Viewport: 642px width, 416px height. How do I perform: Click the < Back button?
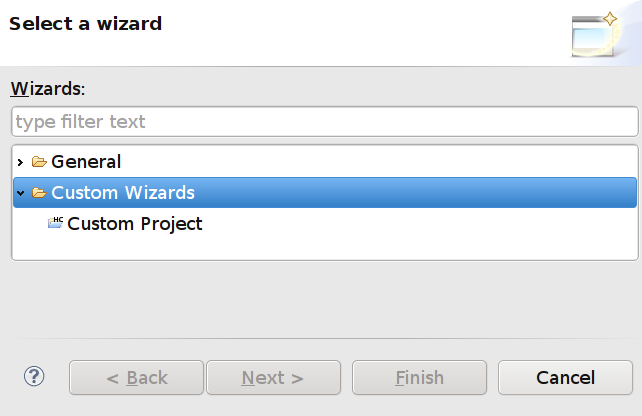click(x=137, y=378)
